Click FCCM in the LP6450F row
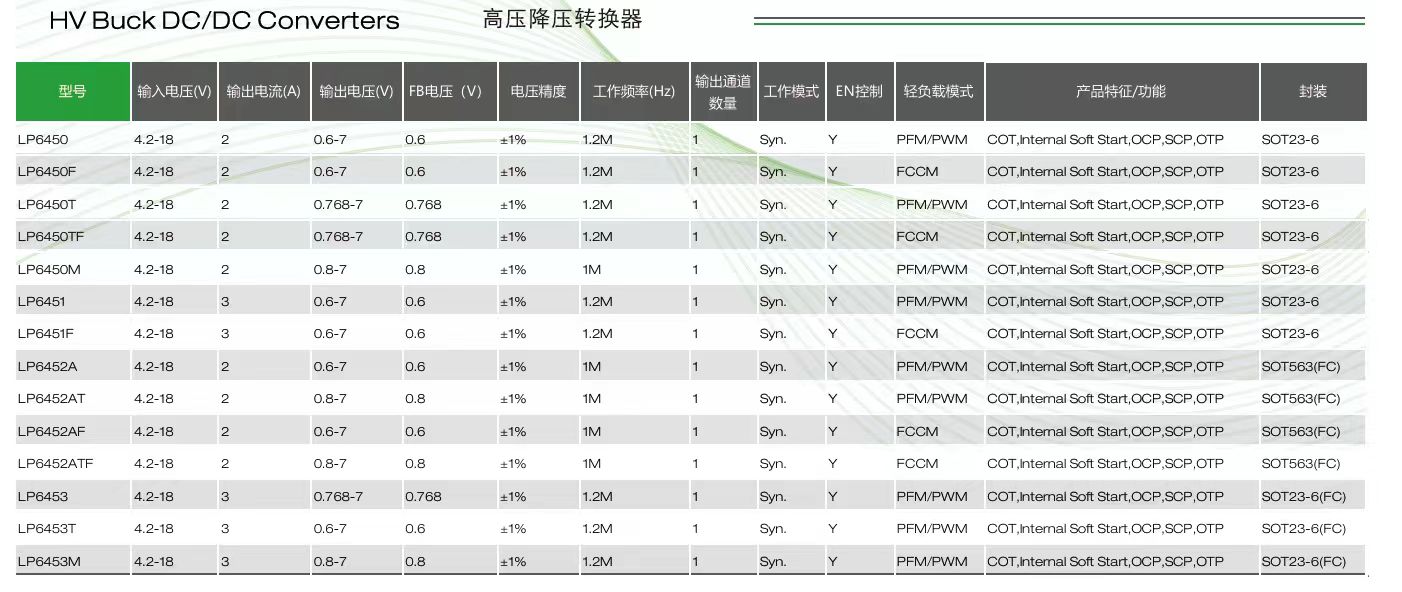This screenshot has height=592, width=1402. click(917, 172)
